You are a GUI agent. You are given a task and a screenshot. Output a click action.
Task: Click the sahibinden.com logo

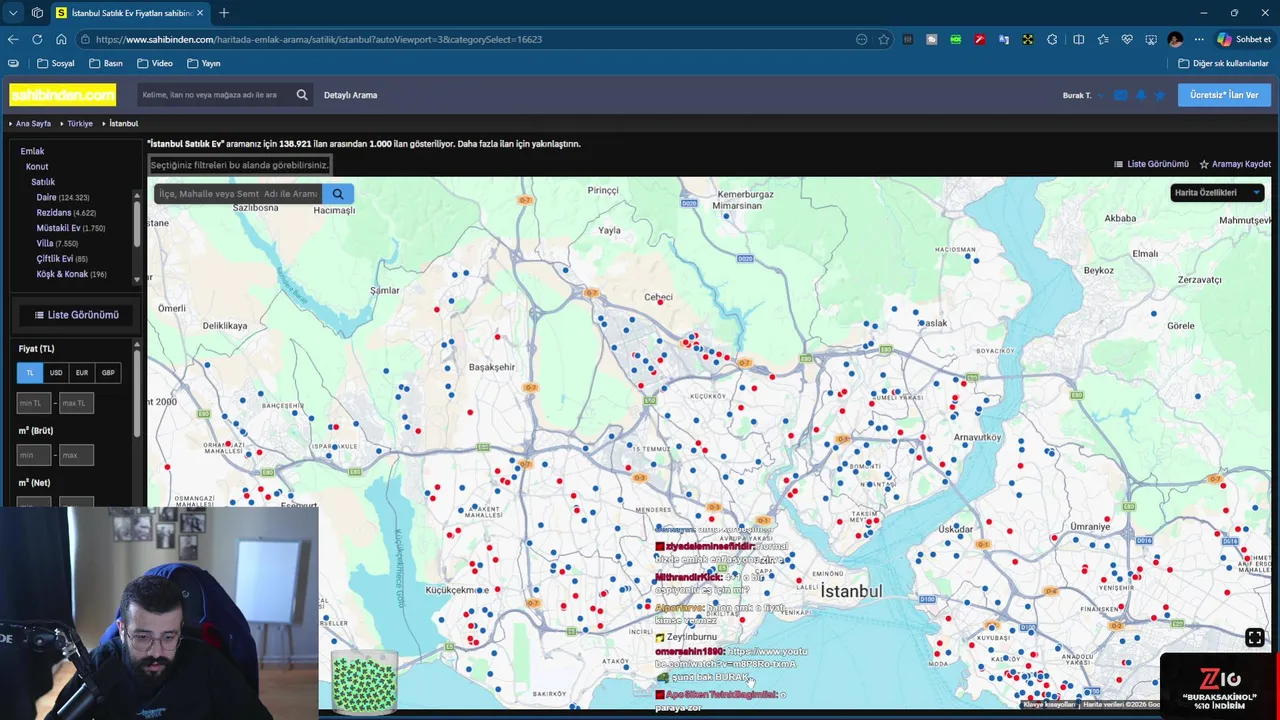[62, 95]
